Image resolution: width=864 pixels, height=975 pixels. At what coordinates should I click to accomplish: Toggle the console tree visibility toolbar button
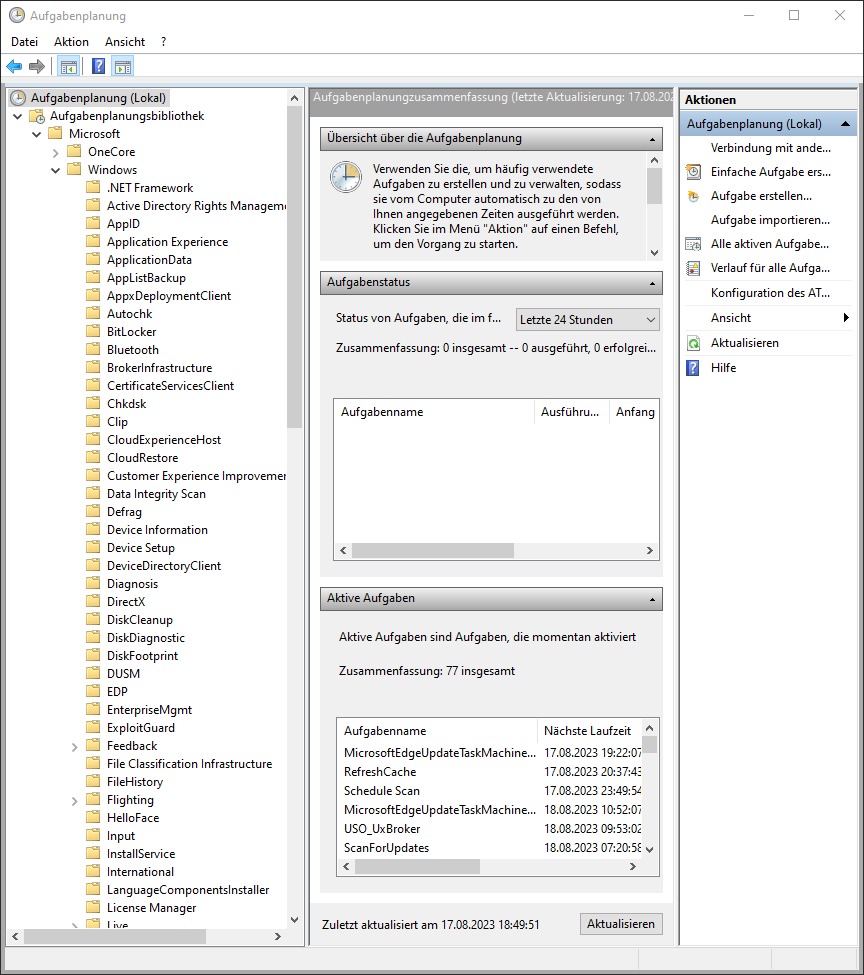click(x=67, y=66)
